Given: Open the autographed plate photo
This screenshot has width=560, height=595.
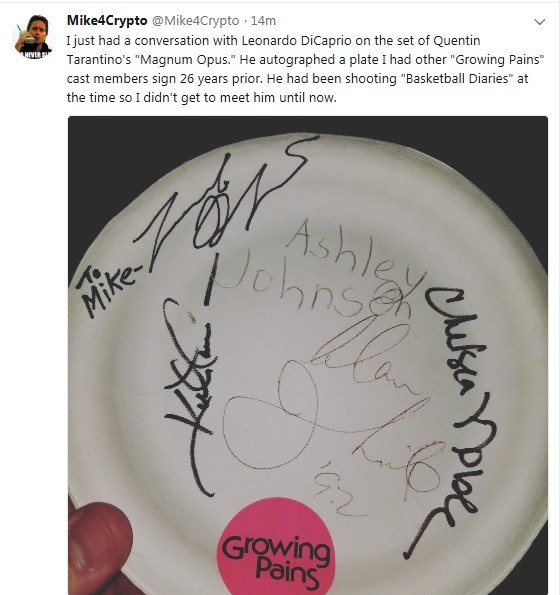Looking at the screenshot, I should 308,355.
